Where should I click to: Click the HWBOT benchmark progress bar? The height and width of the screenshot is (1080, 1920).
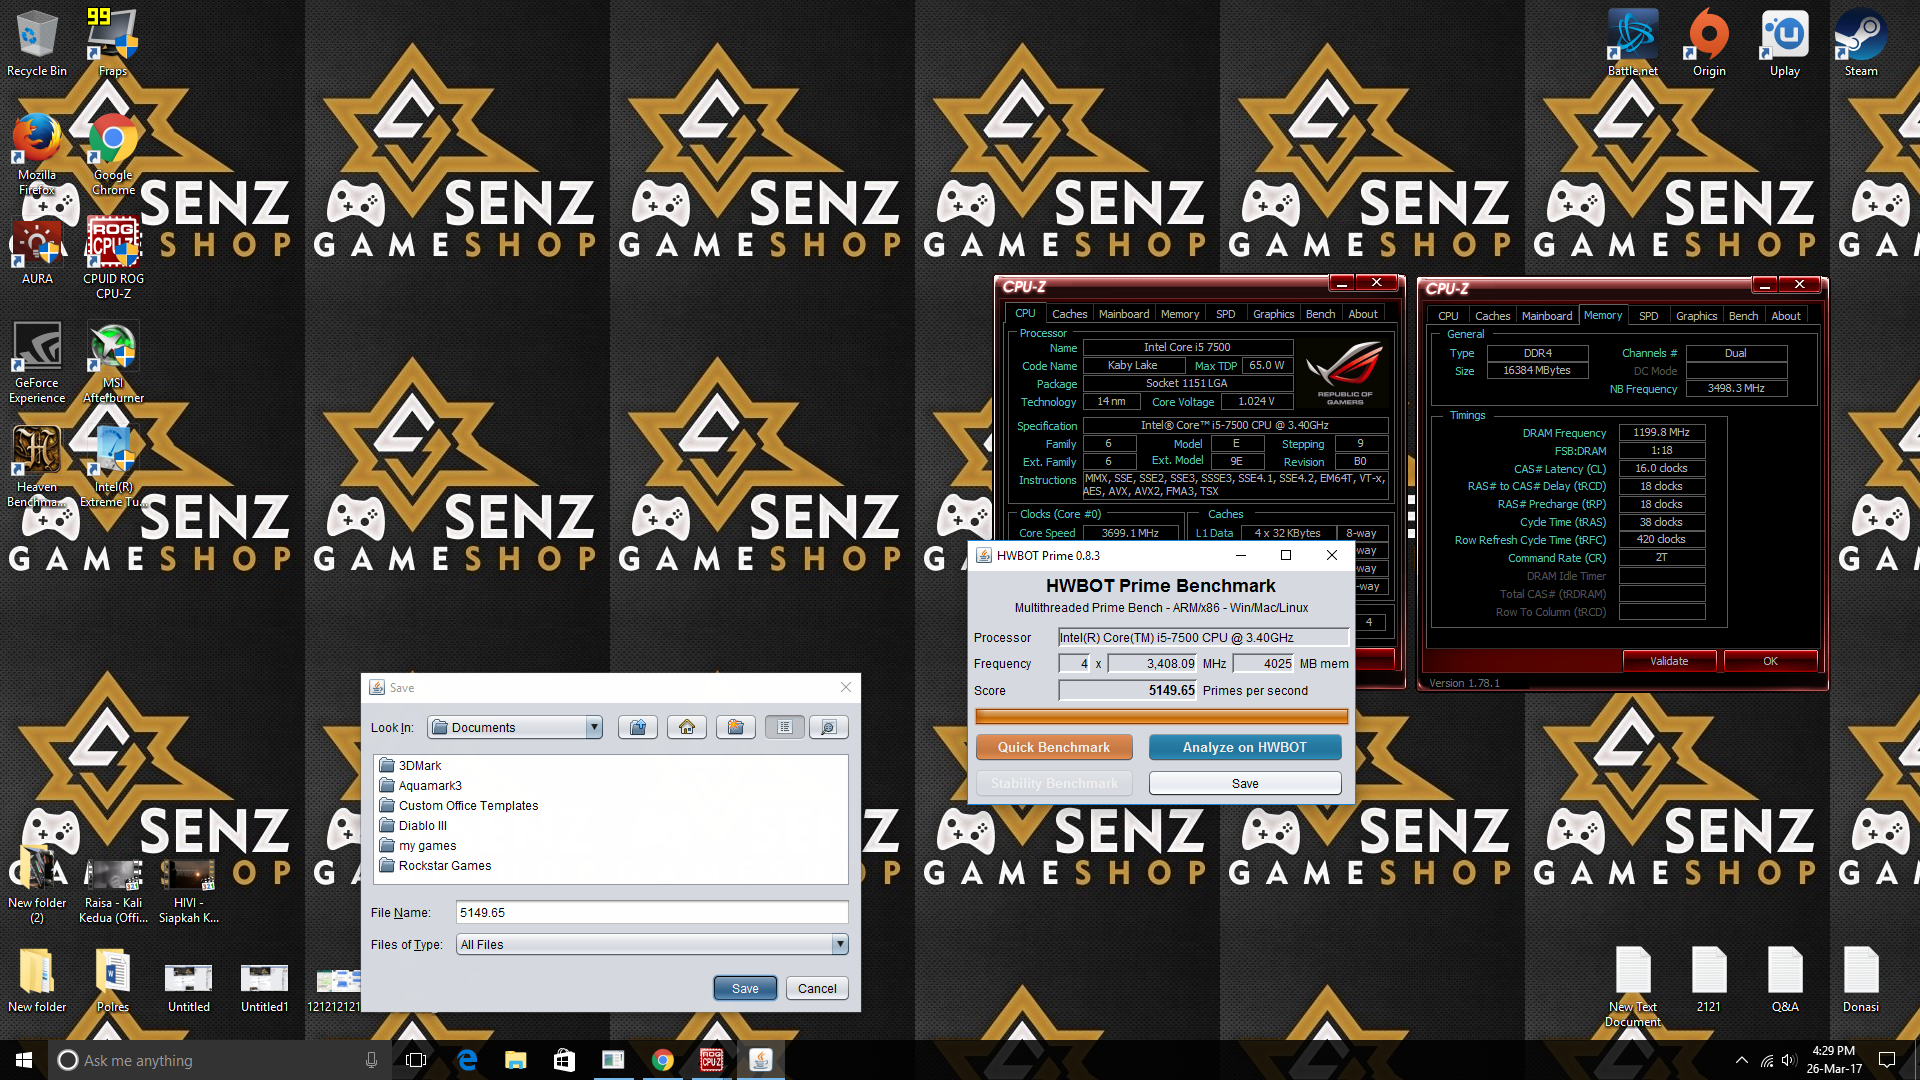pos(1161,716)
